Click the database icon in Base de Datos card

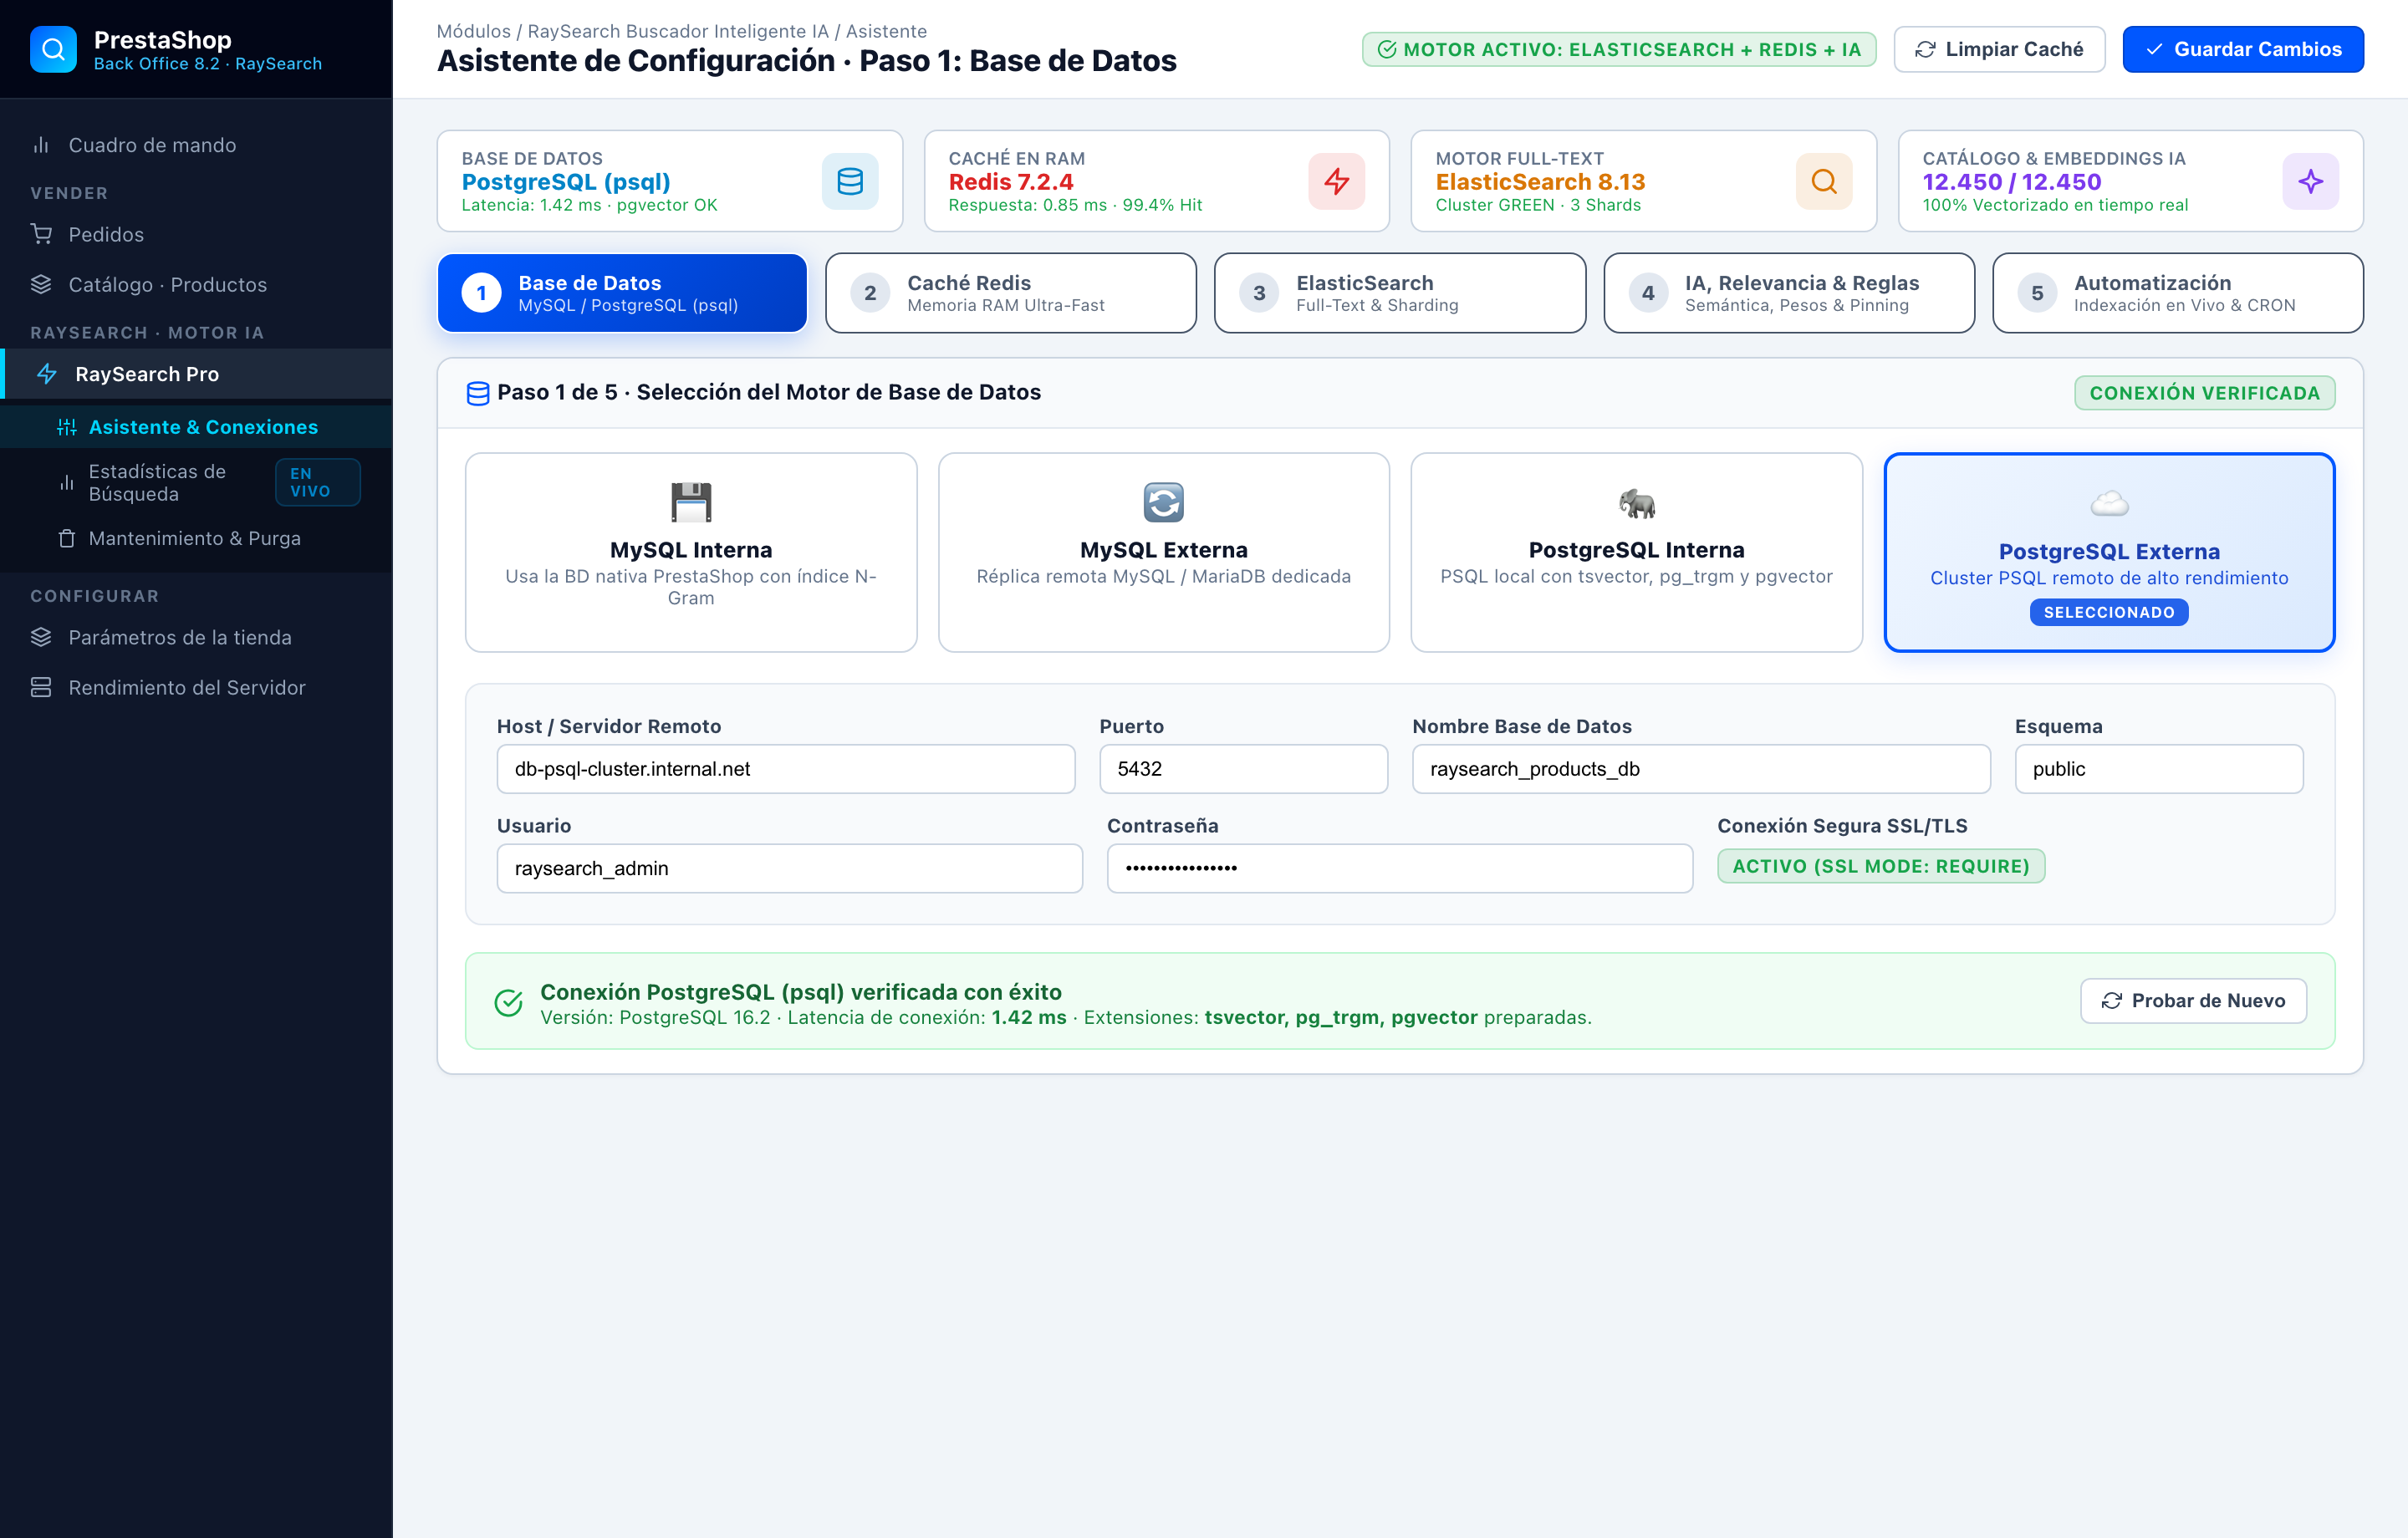pyautogui.click(x=850, y=181)
